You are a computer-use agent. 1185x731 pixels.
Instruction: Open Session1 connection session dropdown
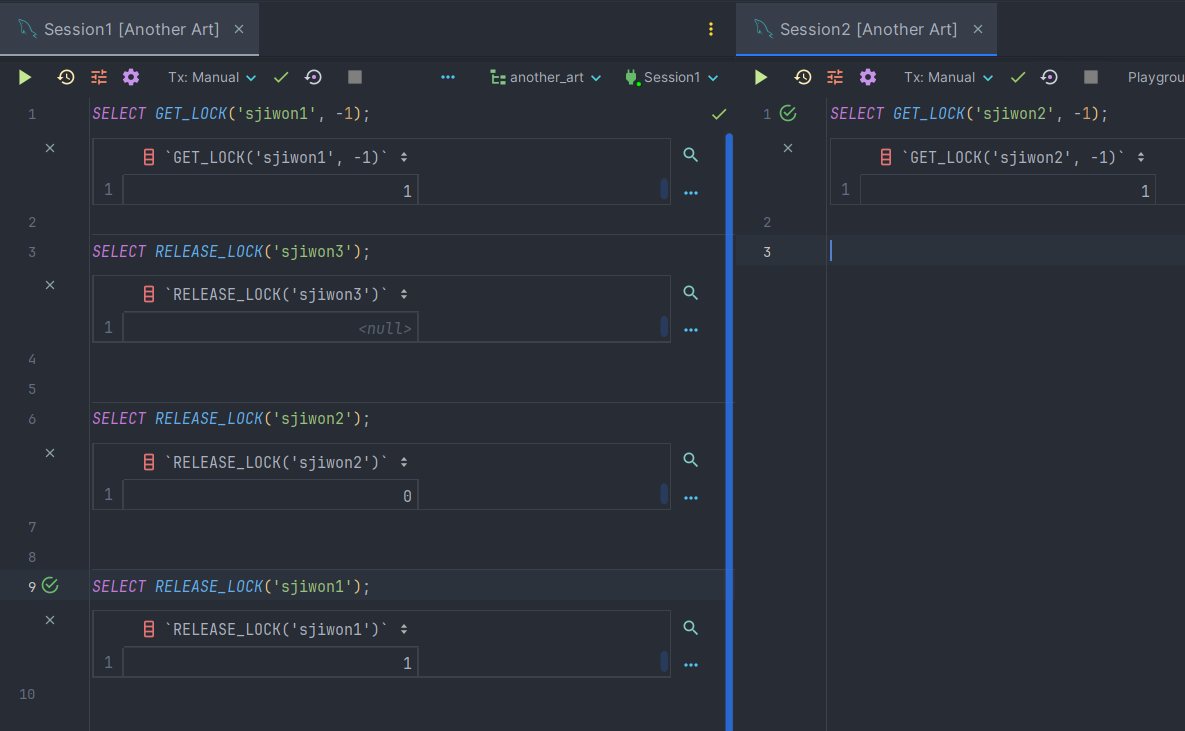(671, 77)
